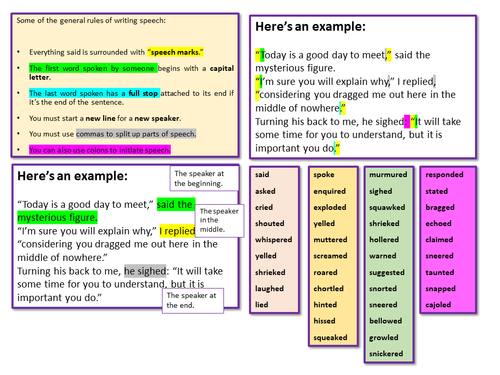
Task: Click the grey highlighted "he sighed" text
Action: pyautogui.click(x=145, y=271)
